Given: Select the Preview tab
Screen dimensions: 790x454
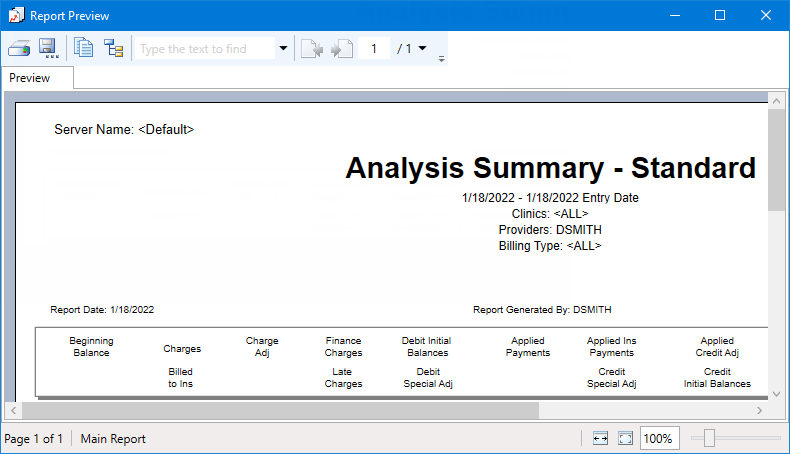Looking at the screenshot, I should [x=30, y=78].
